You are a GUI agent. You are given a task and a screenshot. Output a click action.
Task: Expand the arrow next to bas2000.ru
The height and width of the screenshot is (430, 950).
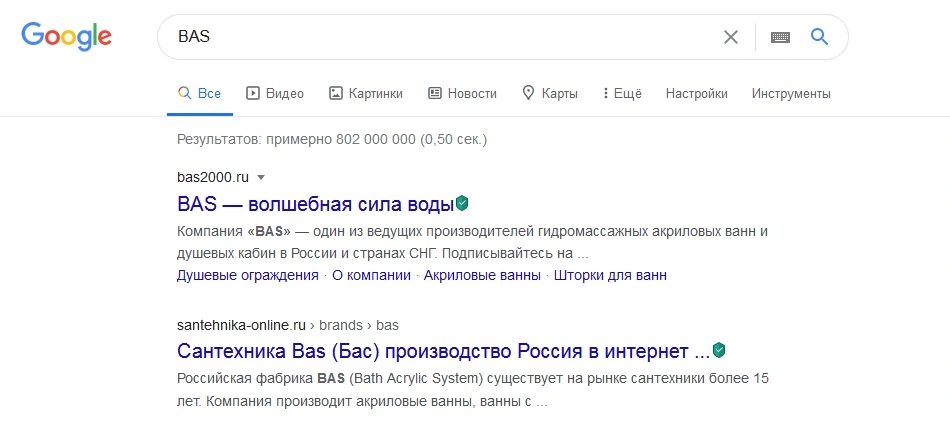pyautogui.click(x=261, y=177)
